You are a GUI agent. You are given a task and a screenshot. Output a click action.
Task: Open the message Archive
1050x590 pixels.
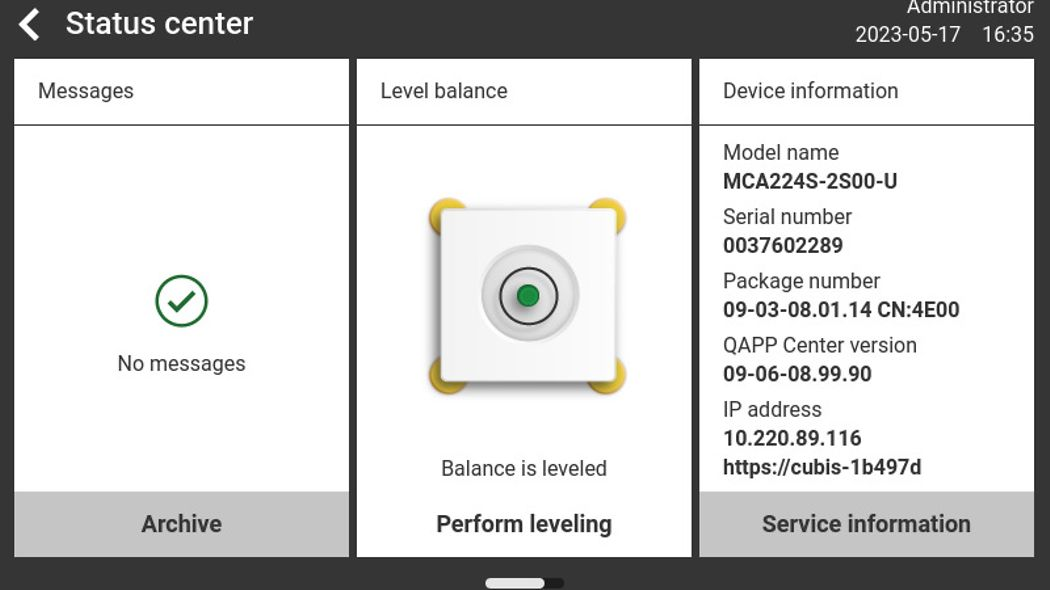pyautogui.click(x=181, y=524)
